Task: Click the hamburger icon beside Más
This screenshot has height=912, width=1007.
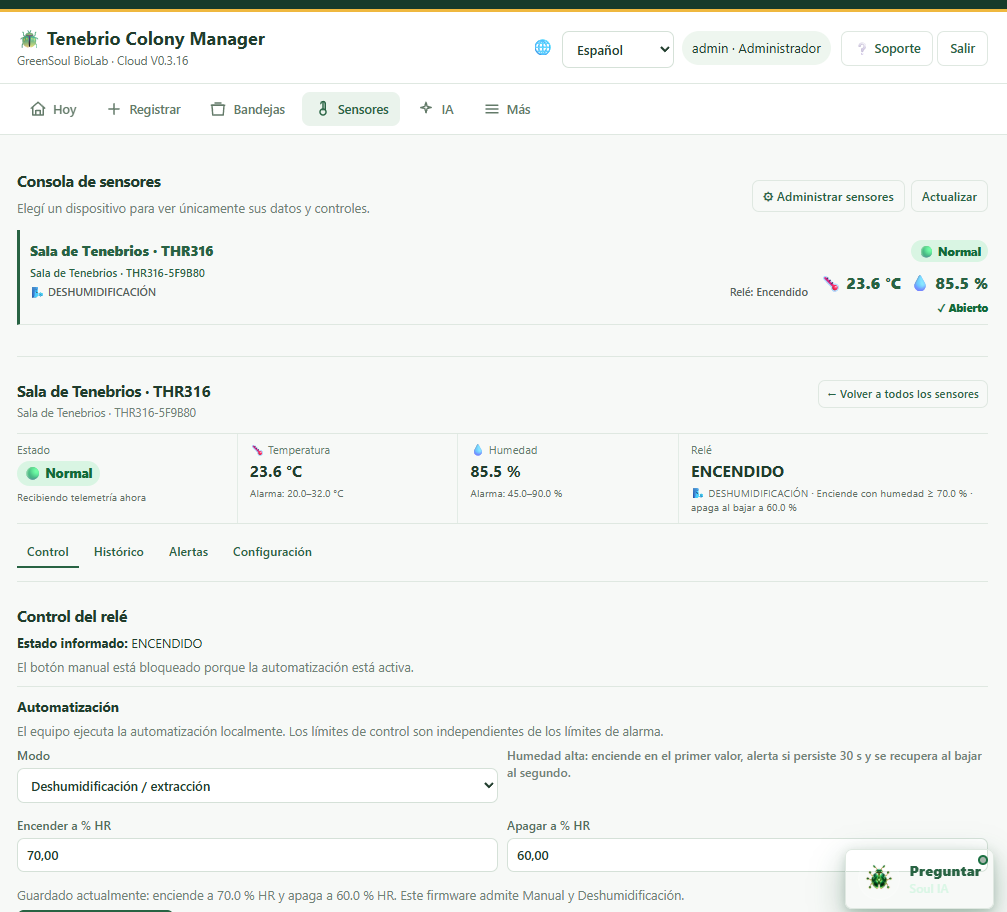Action: click(491, 109)
